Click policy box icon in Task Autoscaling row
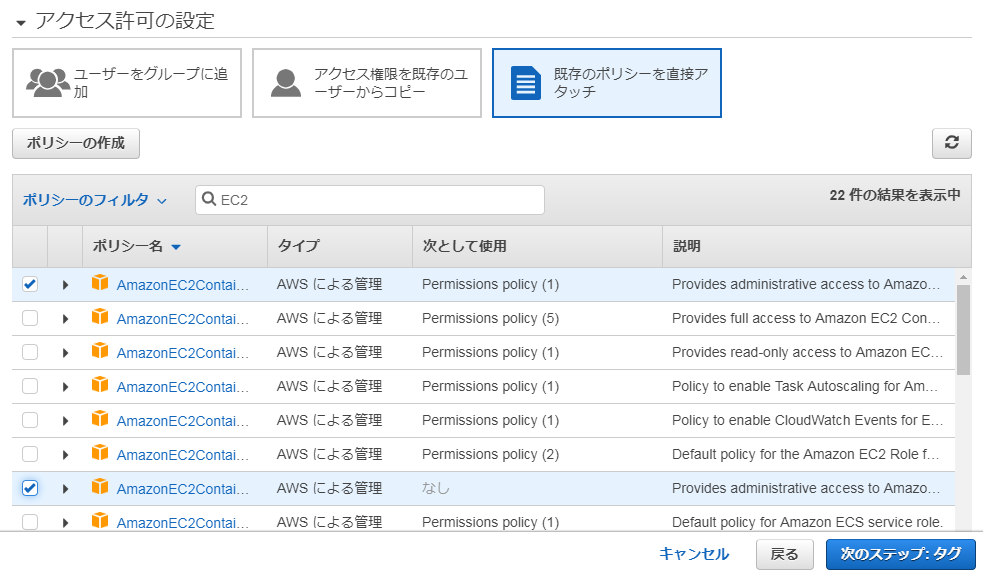 pyautogui.click(x=100, y=385)
